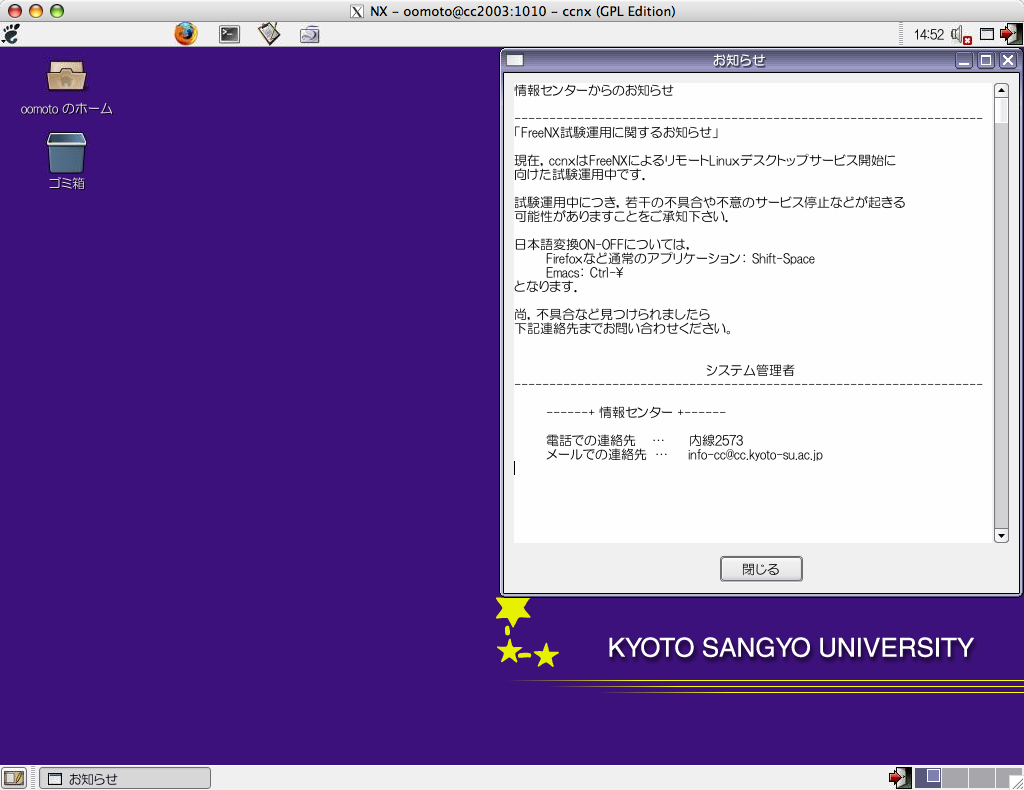The image size is (1024, 790).
Task: Click the email info-cc@cc.kyoto-su.ac.jp
Action: coord(755,455)
